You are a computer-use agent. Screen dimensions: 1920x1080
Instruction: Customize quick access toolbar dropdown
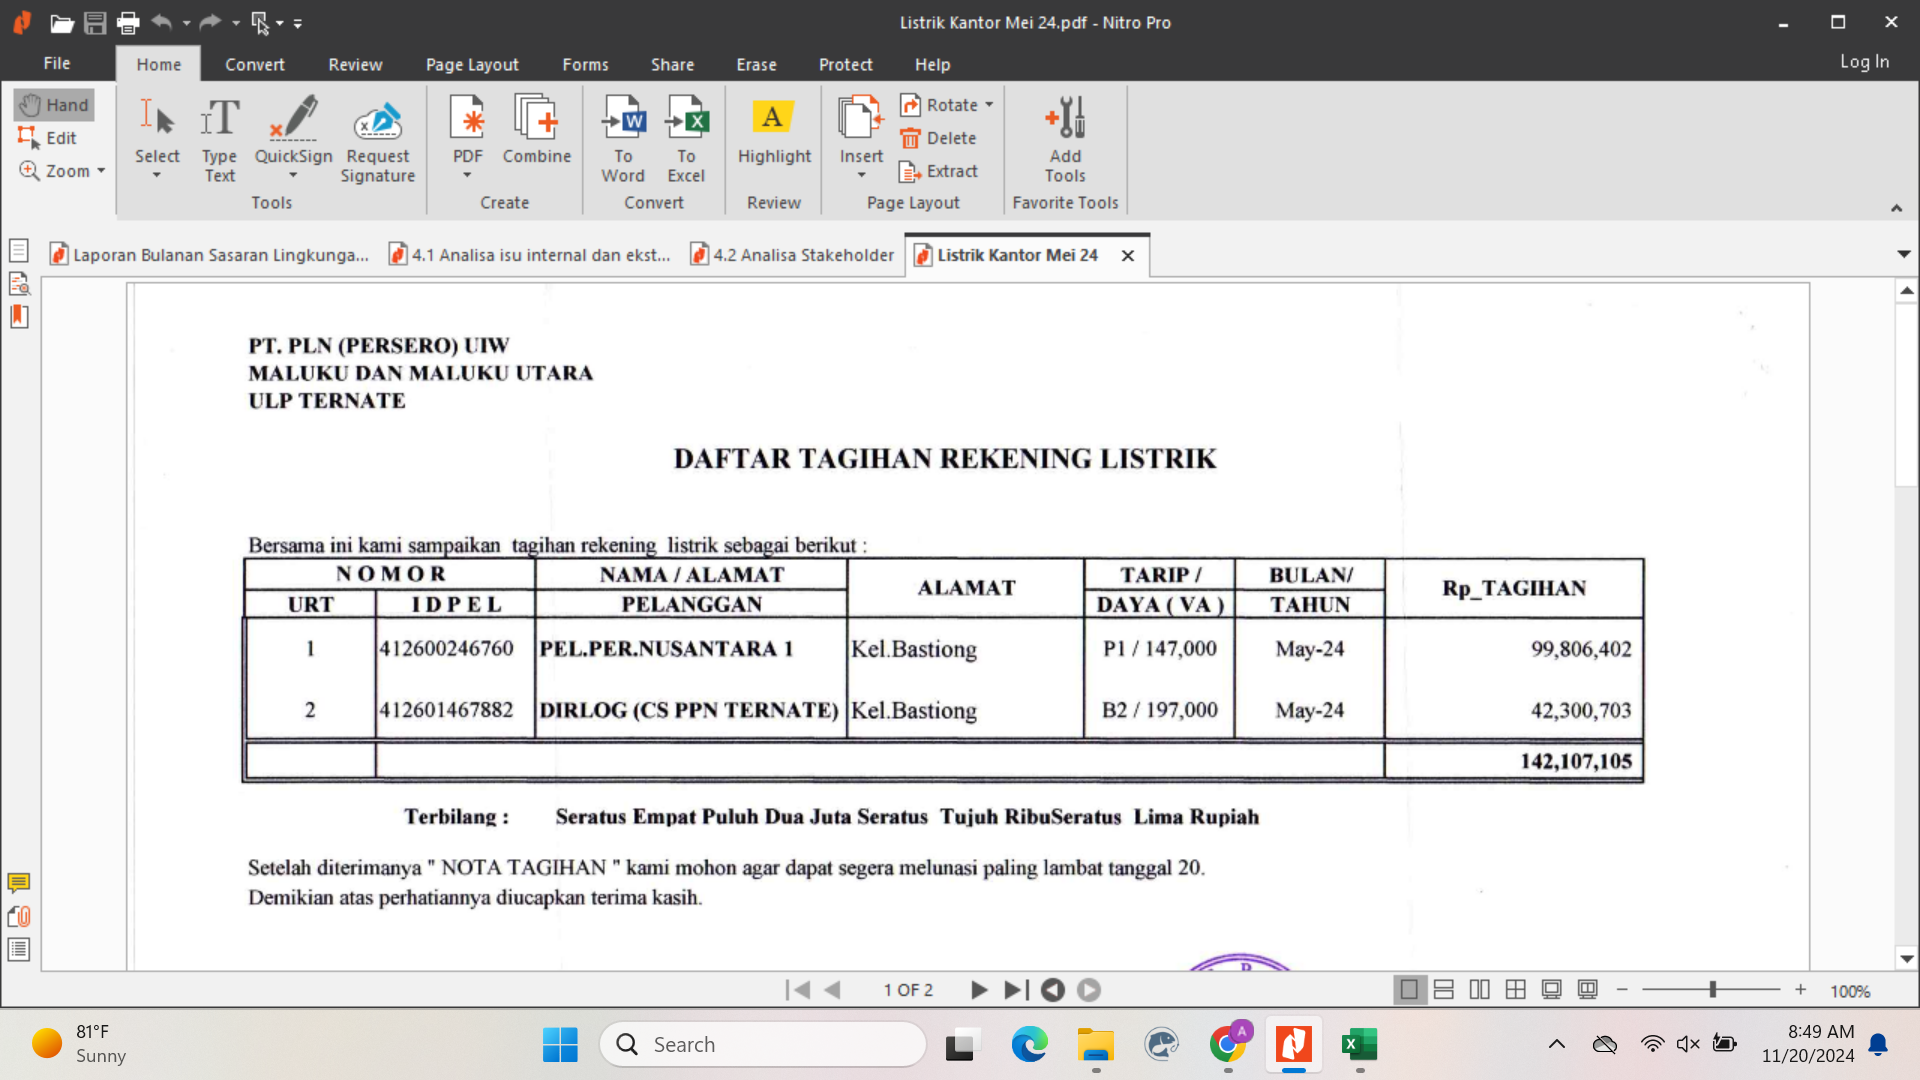[x=298, y=23]
